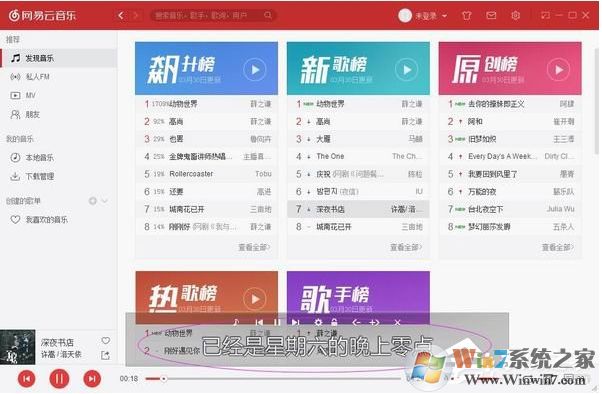
Task: Select 台北夜空下 by Julia Wu
Action: (x=510, y=209)
